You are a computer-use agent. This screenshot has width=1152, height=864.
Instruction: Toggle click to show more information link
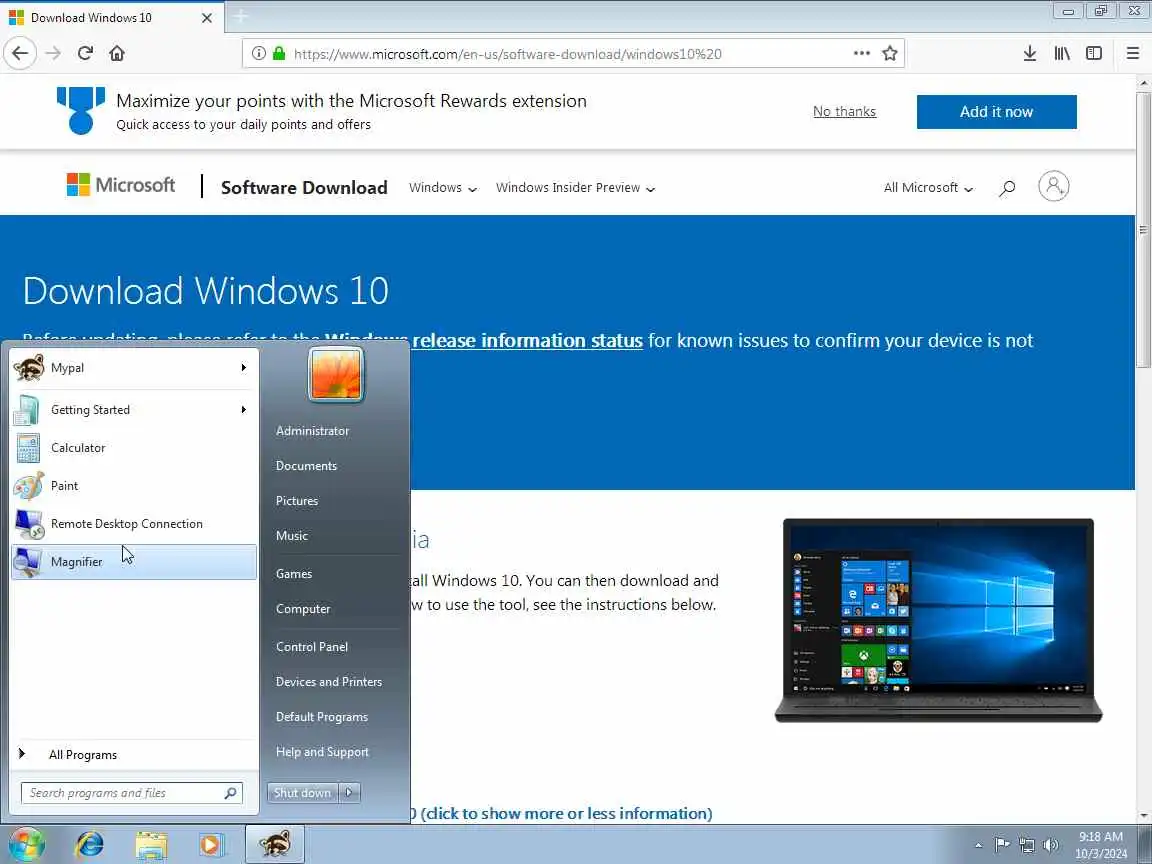566,813
